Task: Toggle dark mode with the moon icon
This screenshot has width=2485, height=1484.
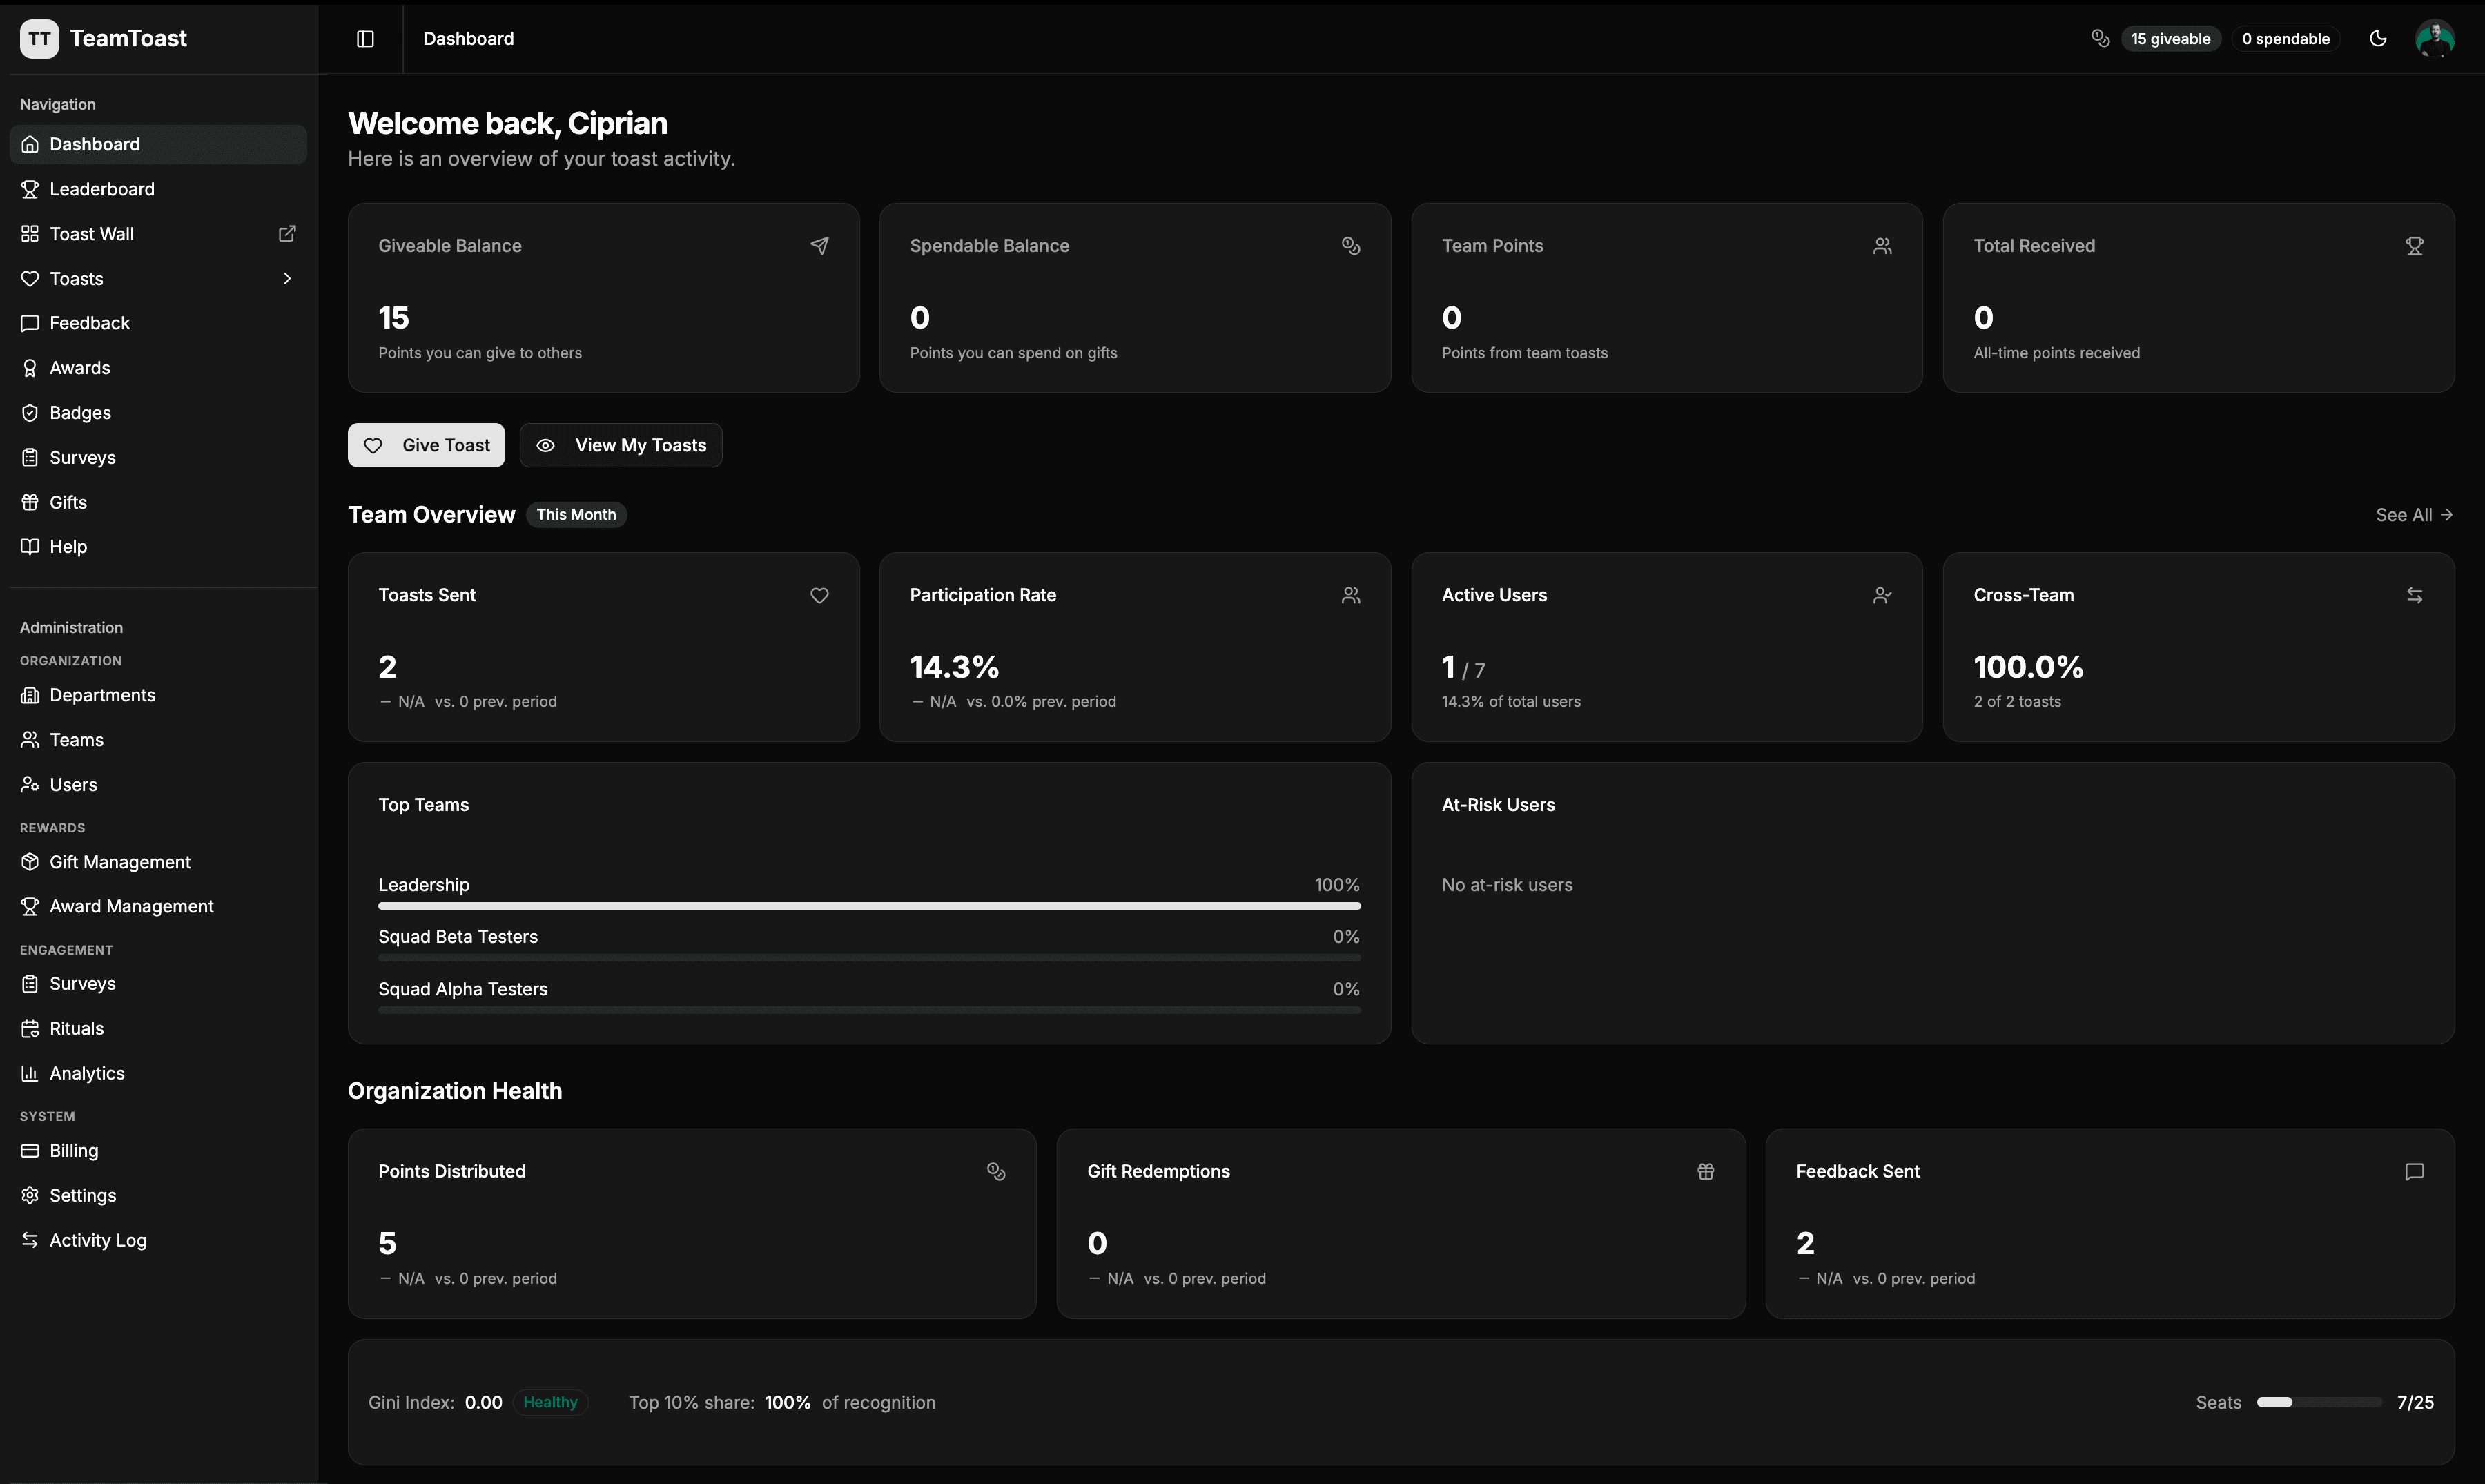Action: click(x=2378, y=38)
